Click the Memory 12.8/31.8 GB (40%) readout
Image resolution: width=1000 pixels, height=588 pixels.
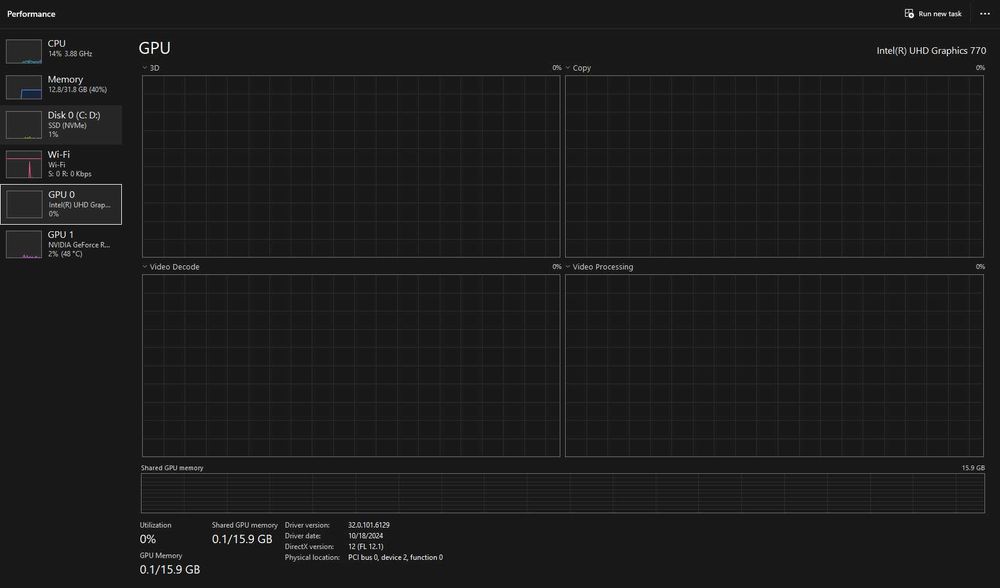(x=78, y=89)
